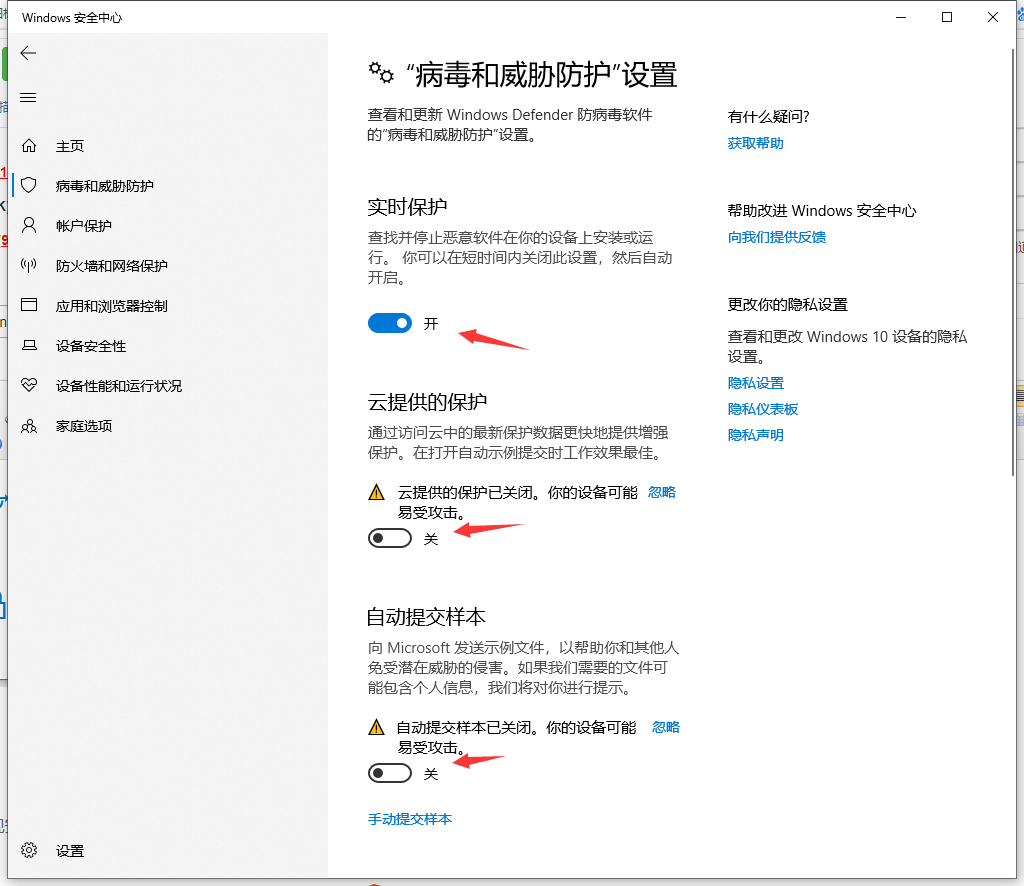This screenshot has width=1024, height=886.
Task: Click the Home (主页) house icon
Action: pyautogui.click(x=29, y=146)
